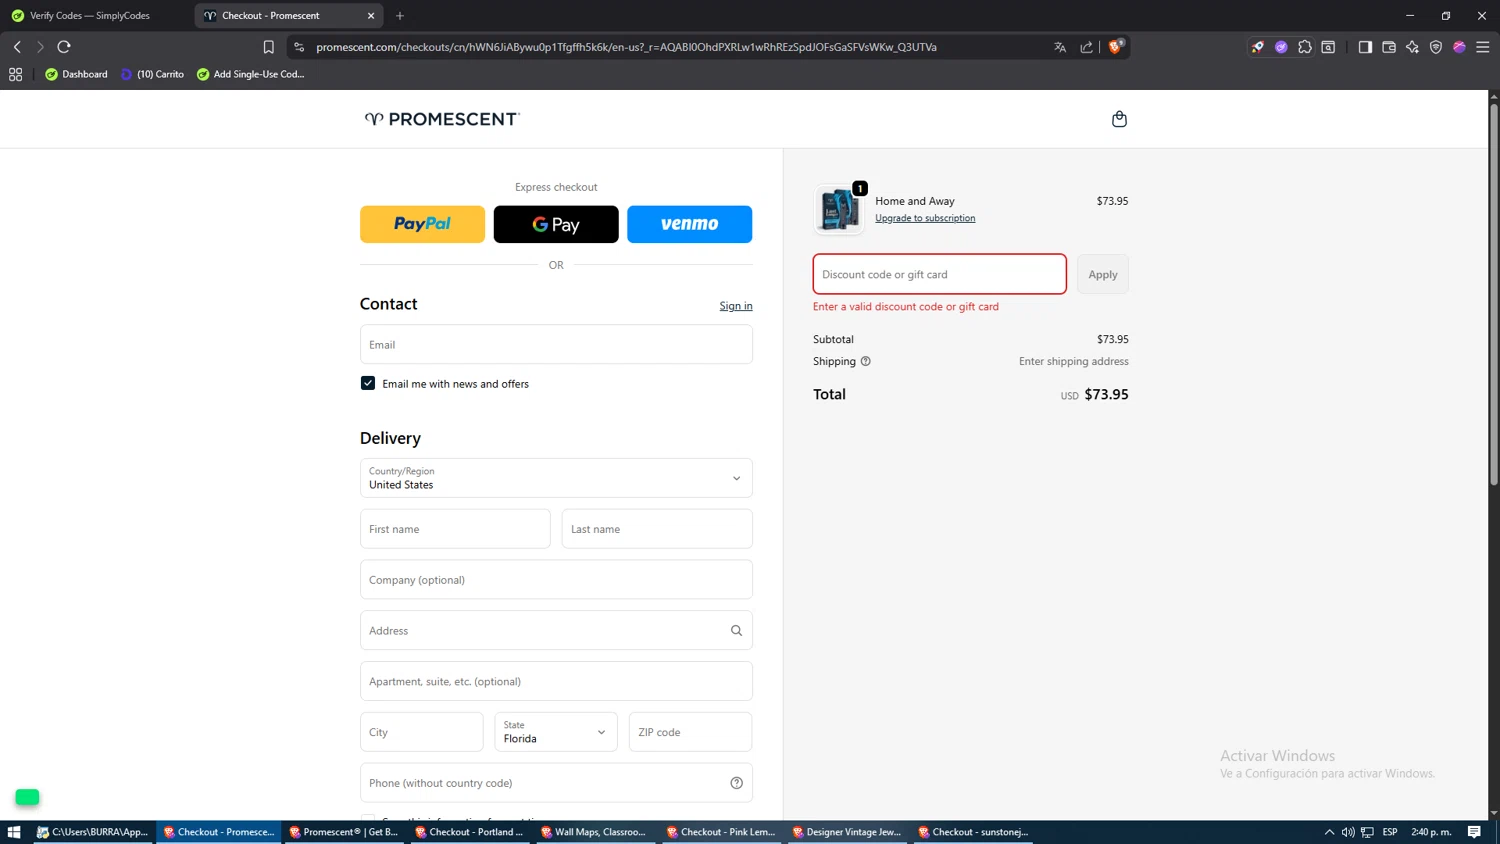The height and width of the screenshot is (844, 1500).
Task: Uncheck Email me with news and offers
Action: click(368, 383)
